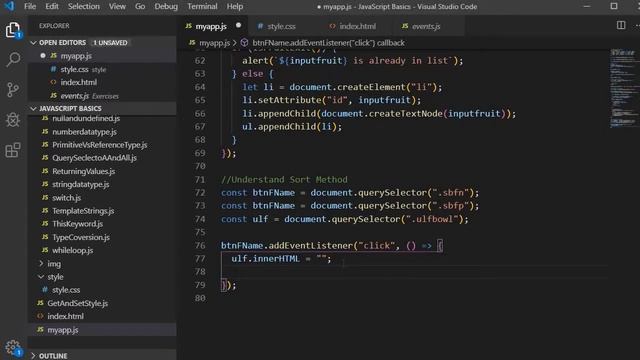Viewport: 640px width, 360px height.
Task: Place cursor on empty line 78
Action: (x=414, y=272)
